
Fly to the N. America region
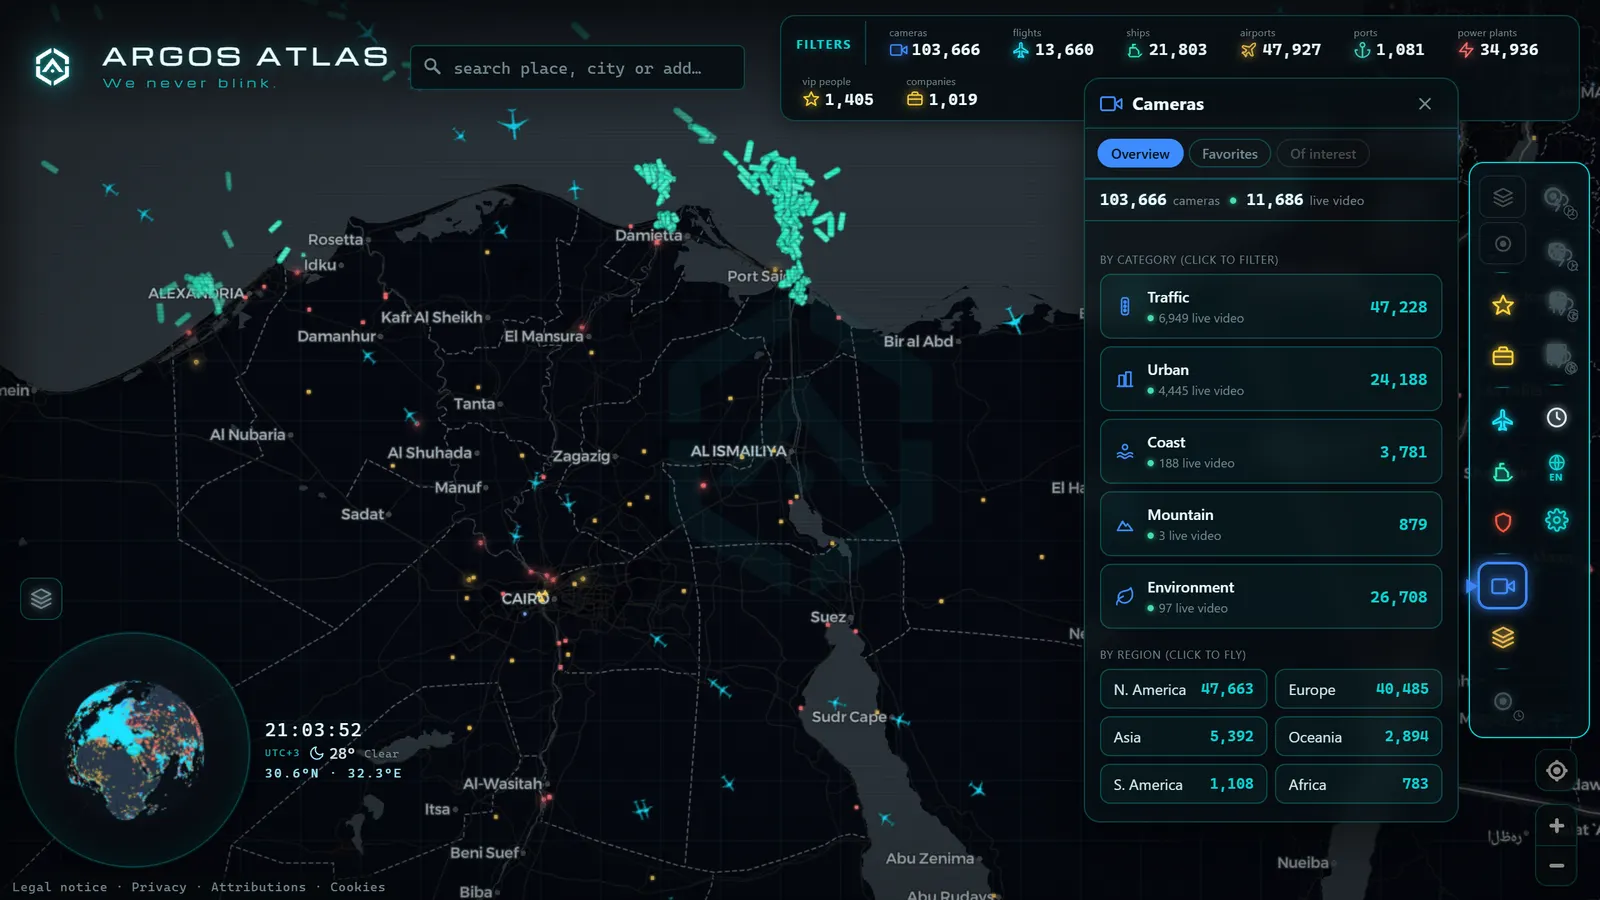(1184, 689)
